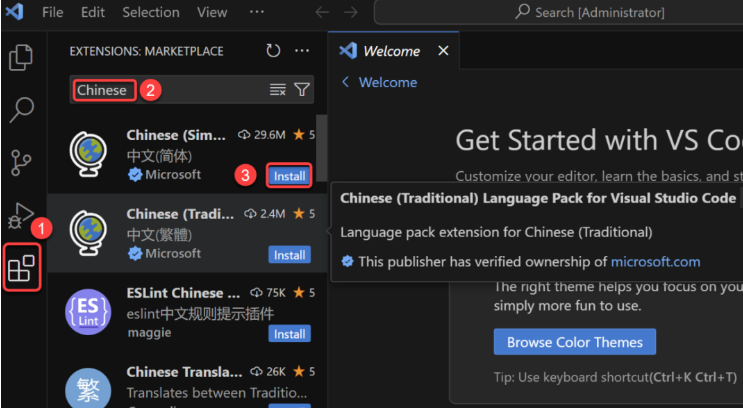The width and height of the screenshot is (743, 408).
Task: Click Translates between Traditio... description
Action: [217, 393]
